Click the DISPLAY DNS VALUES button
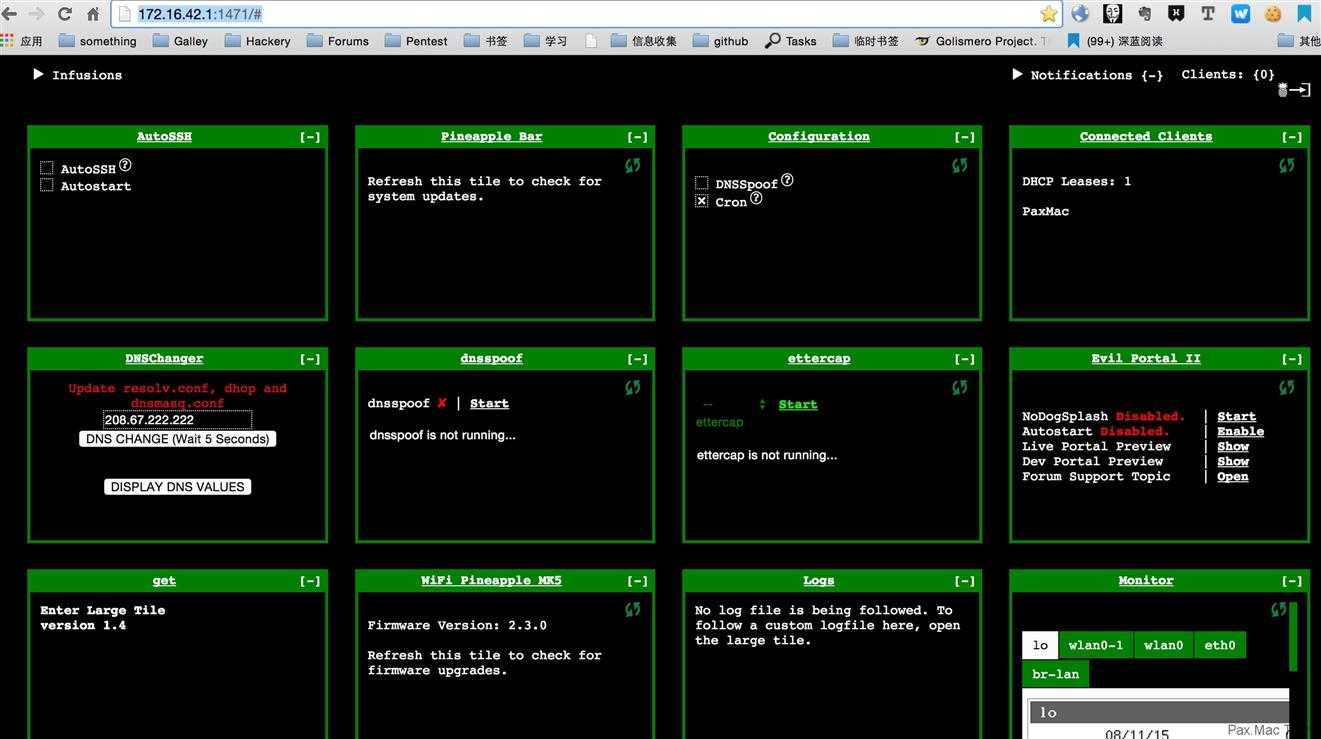This screenshot has width=1321, height=739. [177, 487]
